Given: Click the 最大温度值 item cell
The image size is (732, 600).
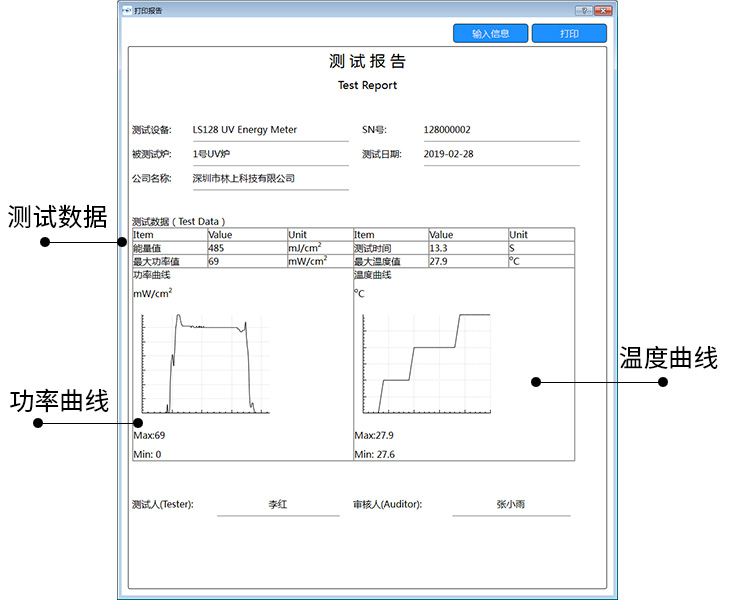Looking at the screenshot, I should [391, 261].
